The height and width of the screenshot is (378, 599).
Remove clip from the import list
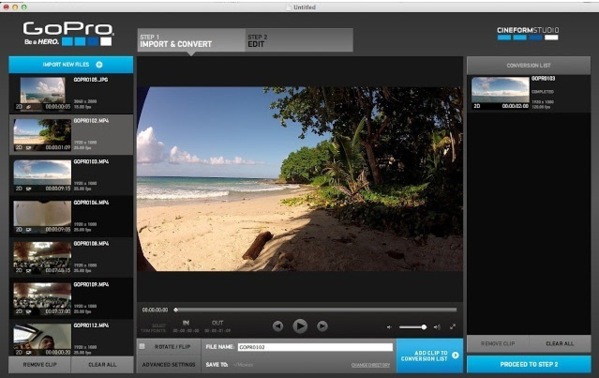coord(40,365)
